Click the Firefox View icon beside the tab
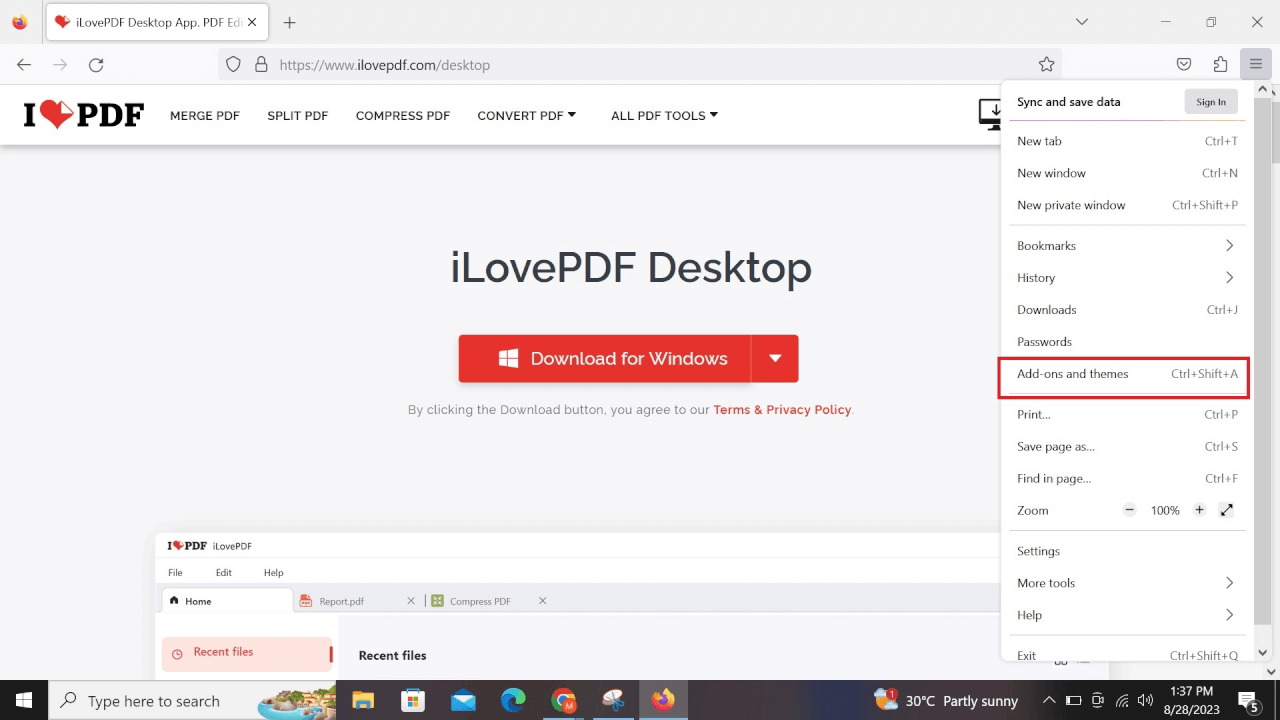This screenshot has height=720, width=1280. (x=20, y=22)
